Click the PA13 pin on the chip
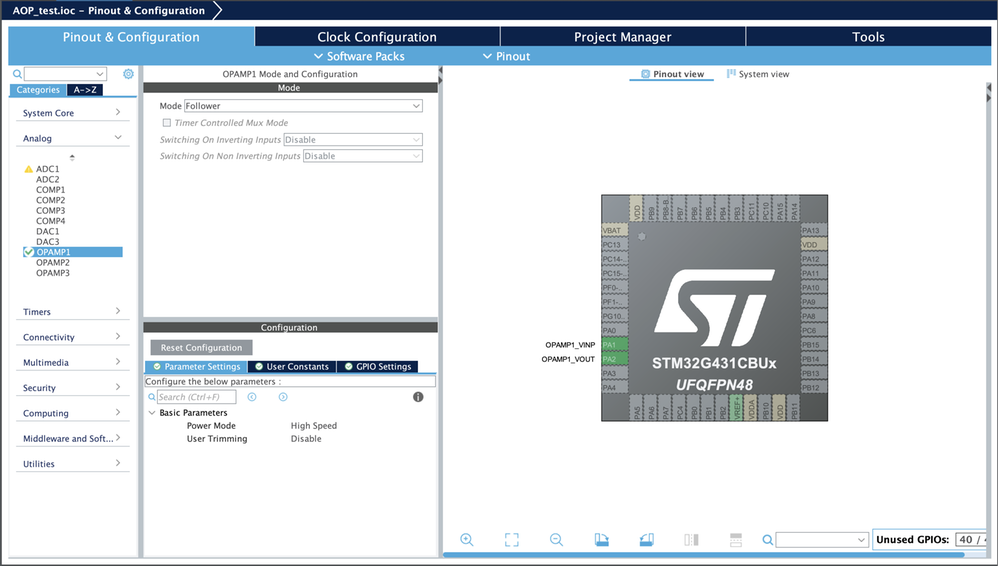998x566 pixels. [813, 230]
